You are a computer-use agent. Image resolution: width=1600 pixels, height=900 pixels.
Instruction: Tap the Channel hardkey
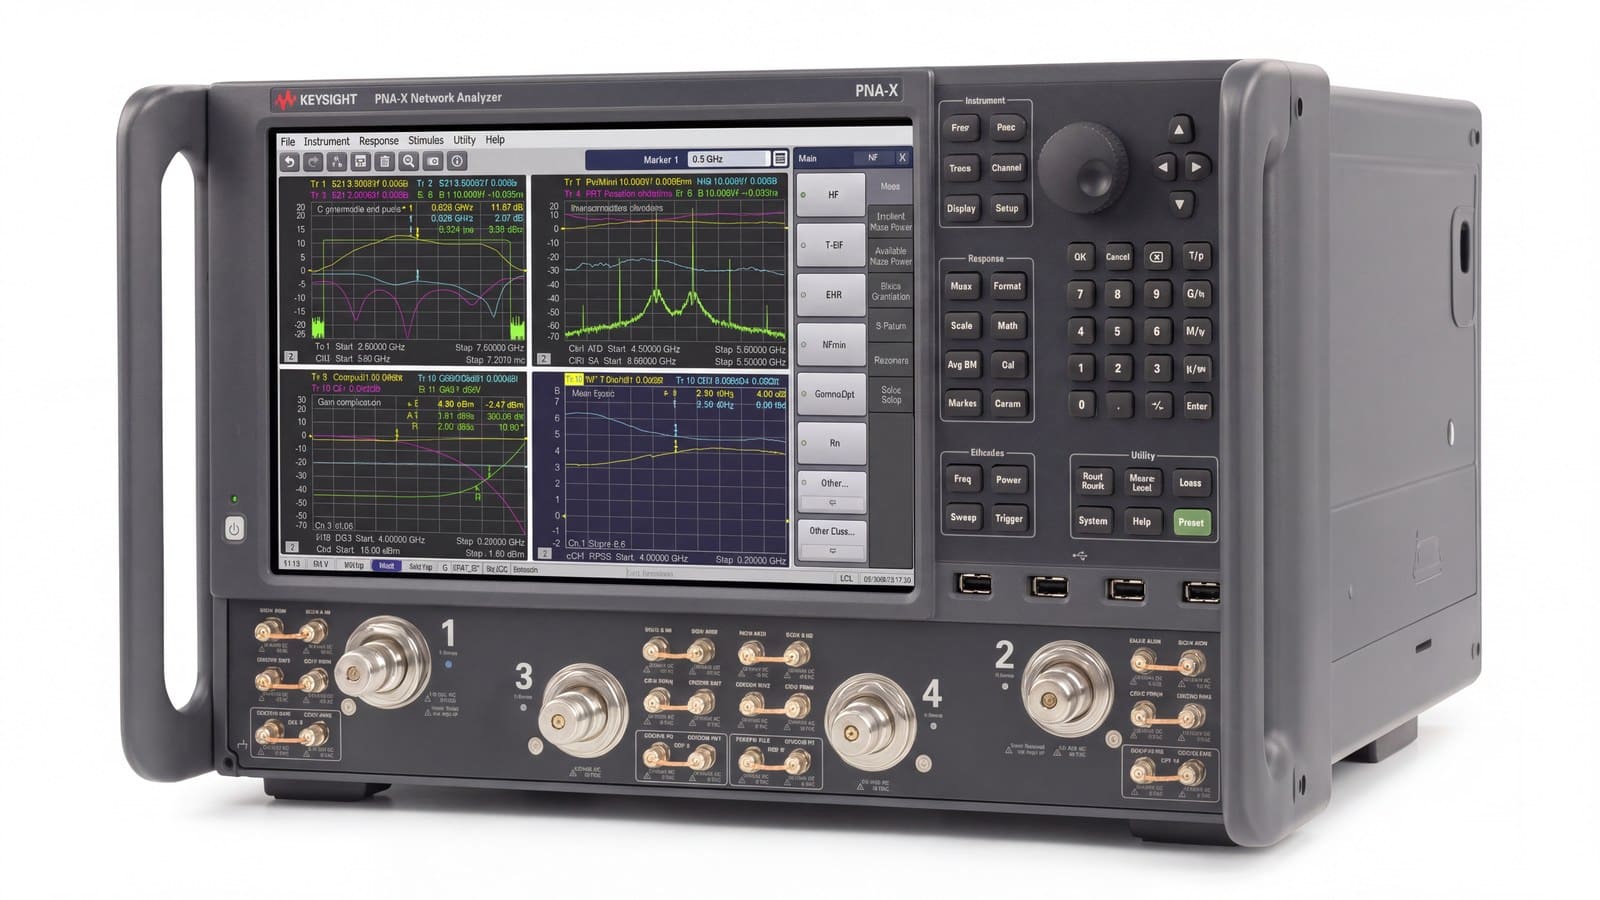pos(1006,168)
